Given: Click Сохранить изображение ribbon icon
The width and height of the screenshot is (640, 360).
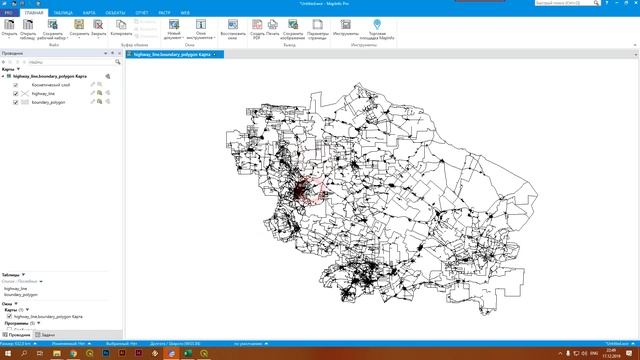Looking at the screenshot, I should [x=293, y=29].
